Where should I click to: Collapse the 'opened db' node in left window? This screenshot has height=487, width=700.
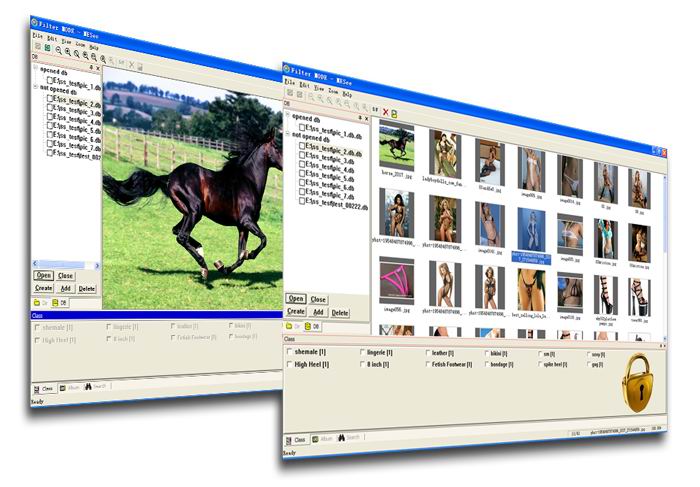pyautogui.click(x=36, y=68)
